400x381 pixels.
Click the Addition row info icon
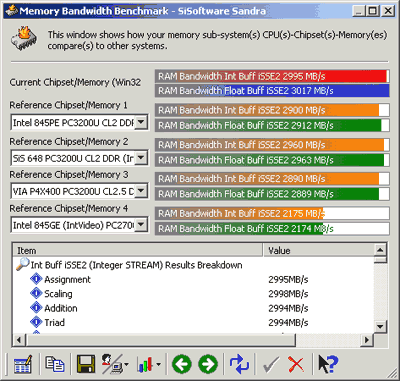(x=36, y=307)
